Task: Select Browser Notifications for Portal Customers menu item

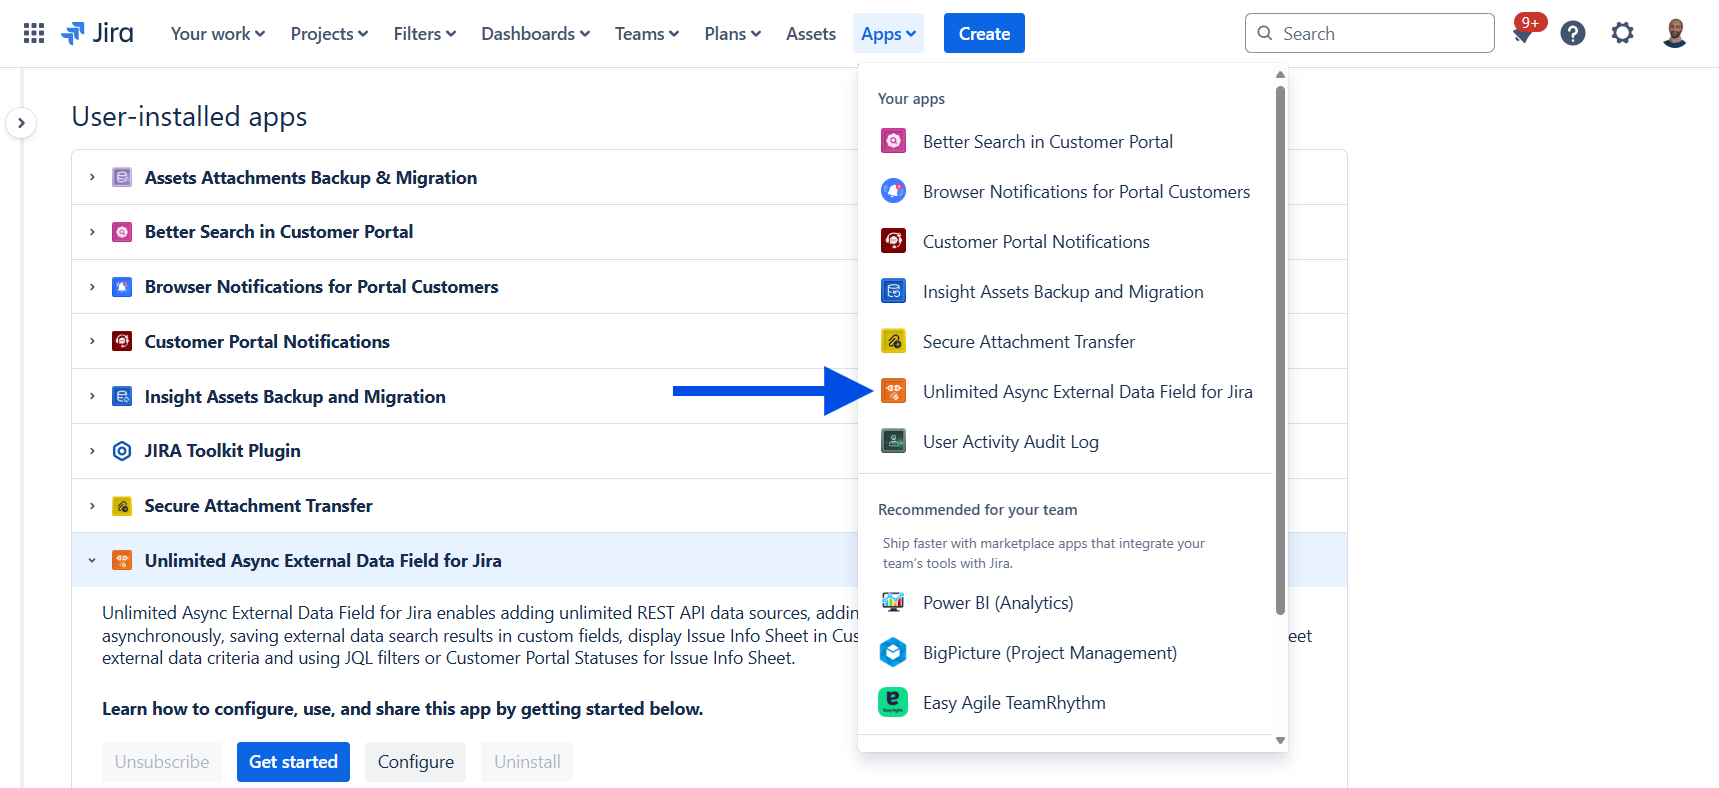Action: pyautogui.click(x=1066, y=191)
